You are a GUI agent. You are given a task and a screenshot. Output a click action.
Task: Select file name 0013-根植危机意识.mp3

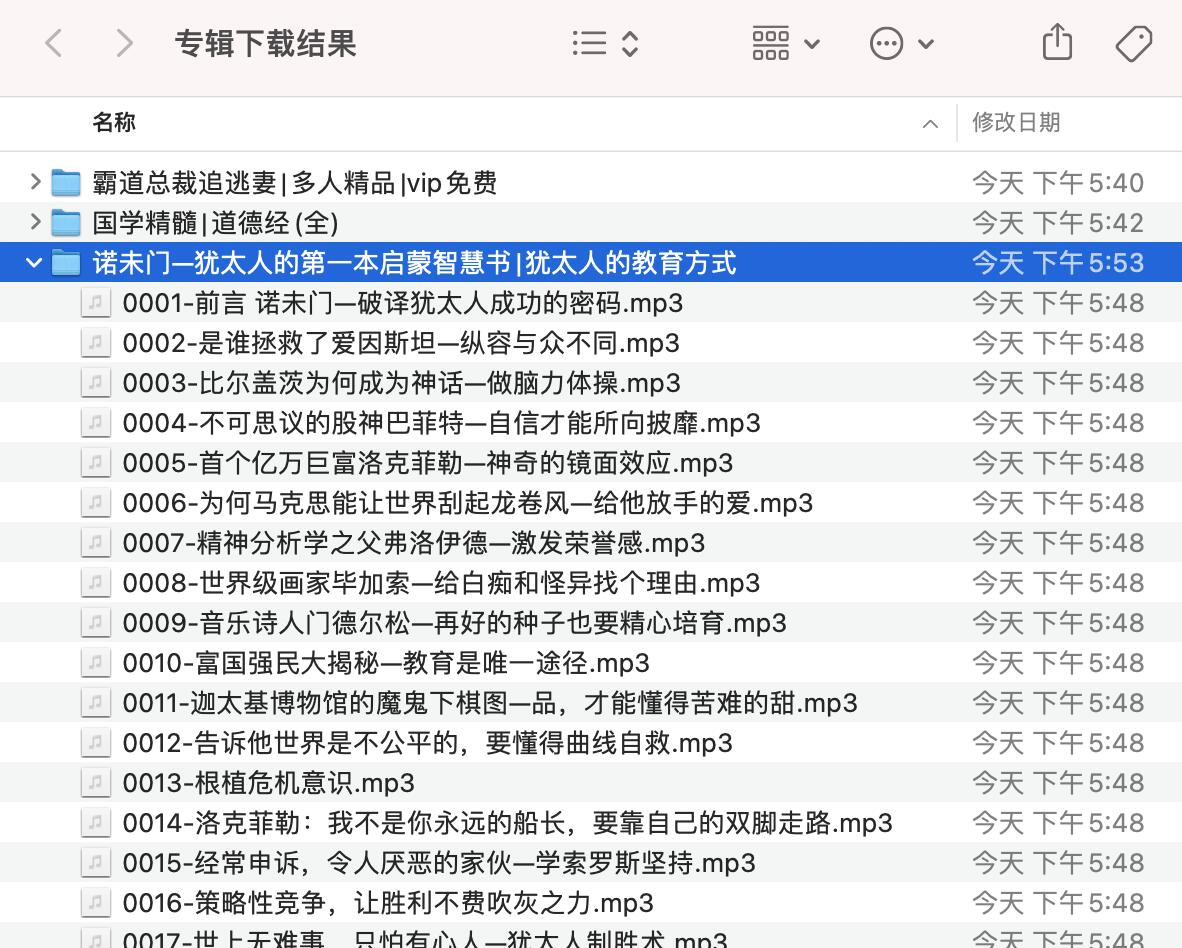coord(268,782)
